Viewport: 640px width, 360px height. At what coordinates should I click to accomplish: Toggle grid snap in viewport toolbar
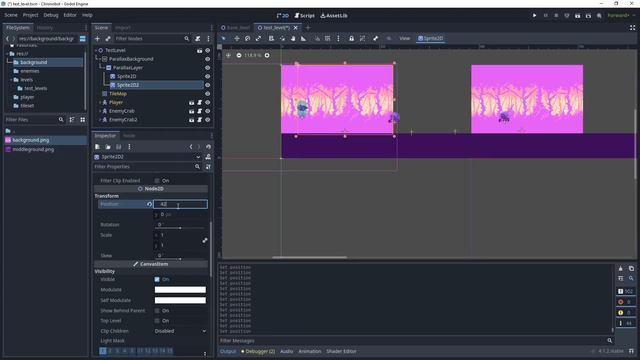(x=327, y=38)
